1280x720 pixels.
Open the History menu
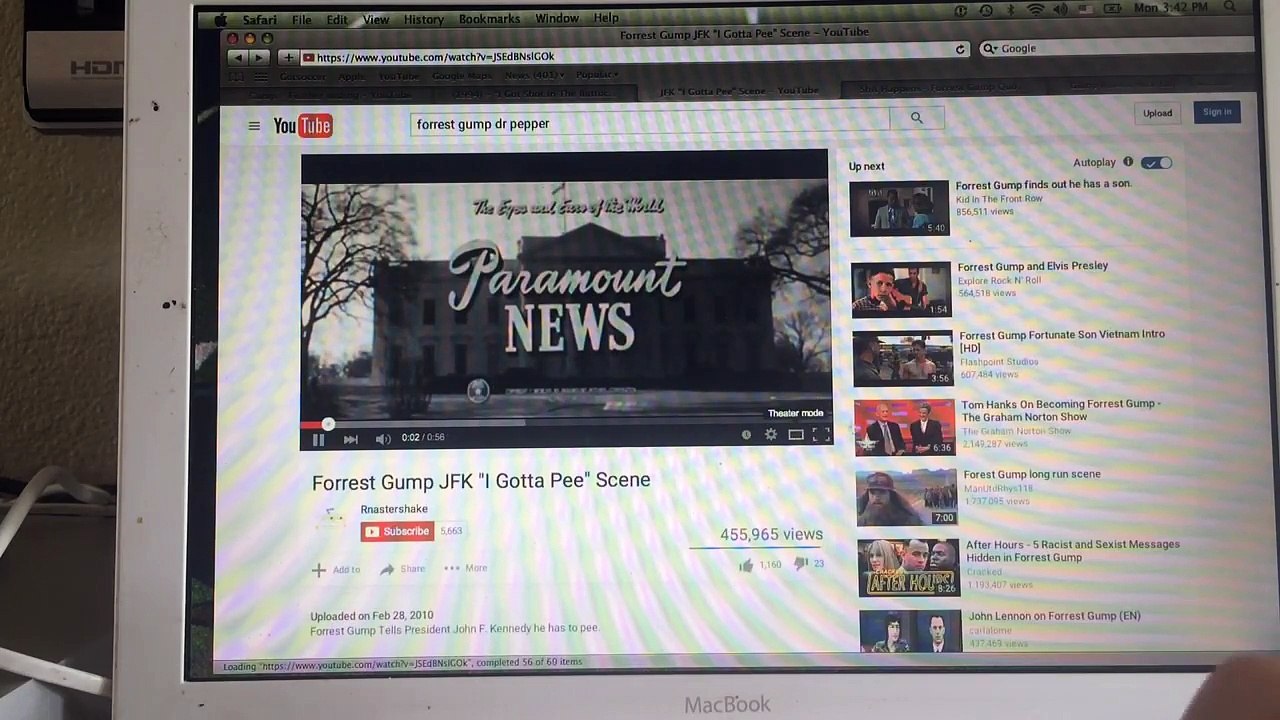(423, 20)
